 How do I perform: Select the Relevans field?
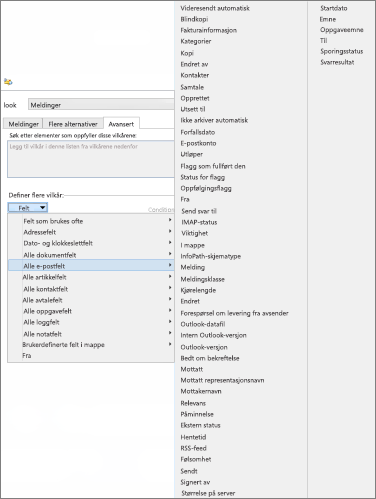(x=193, y=403)
